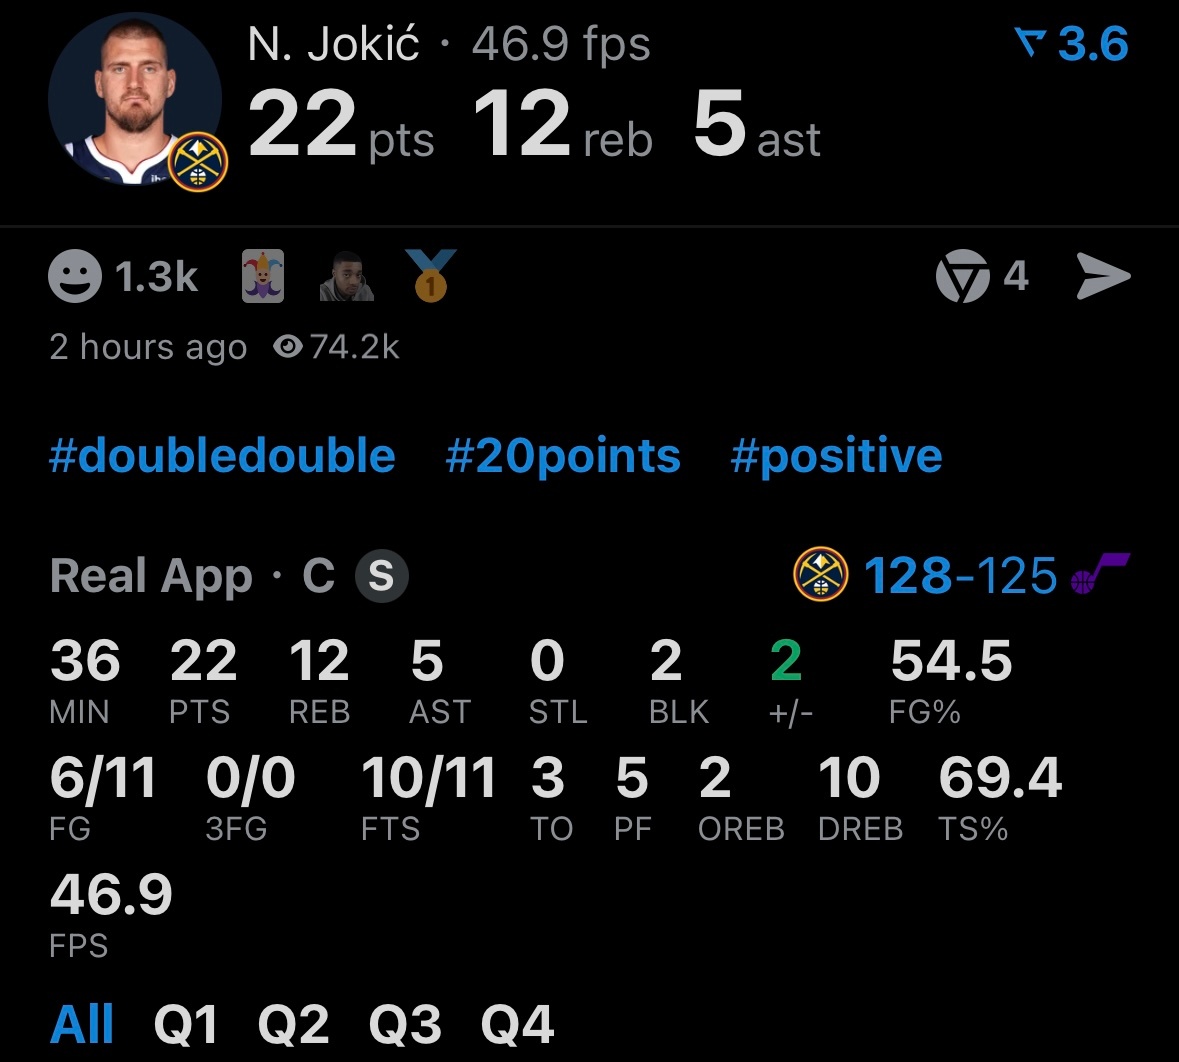This screenshot has height=1062, width=1179.
Task: Tap the S starter badge
Action: click(x=381, y=576)
